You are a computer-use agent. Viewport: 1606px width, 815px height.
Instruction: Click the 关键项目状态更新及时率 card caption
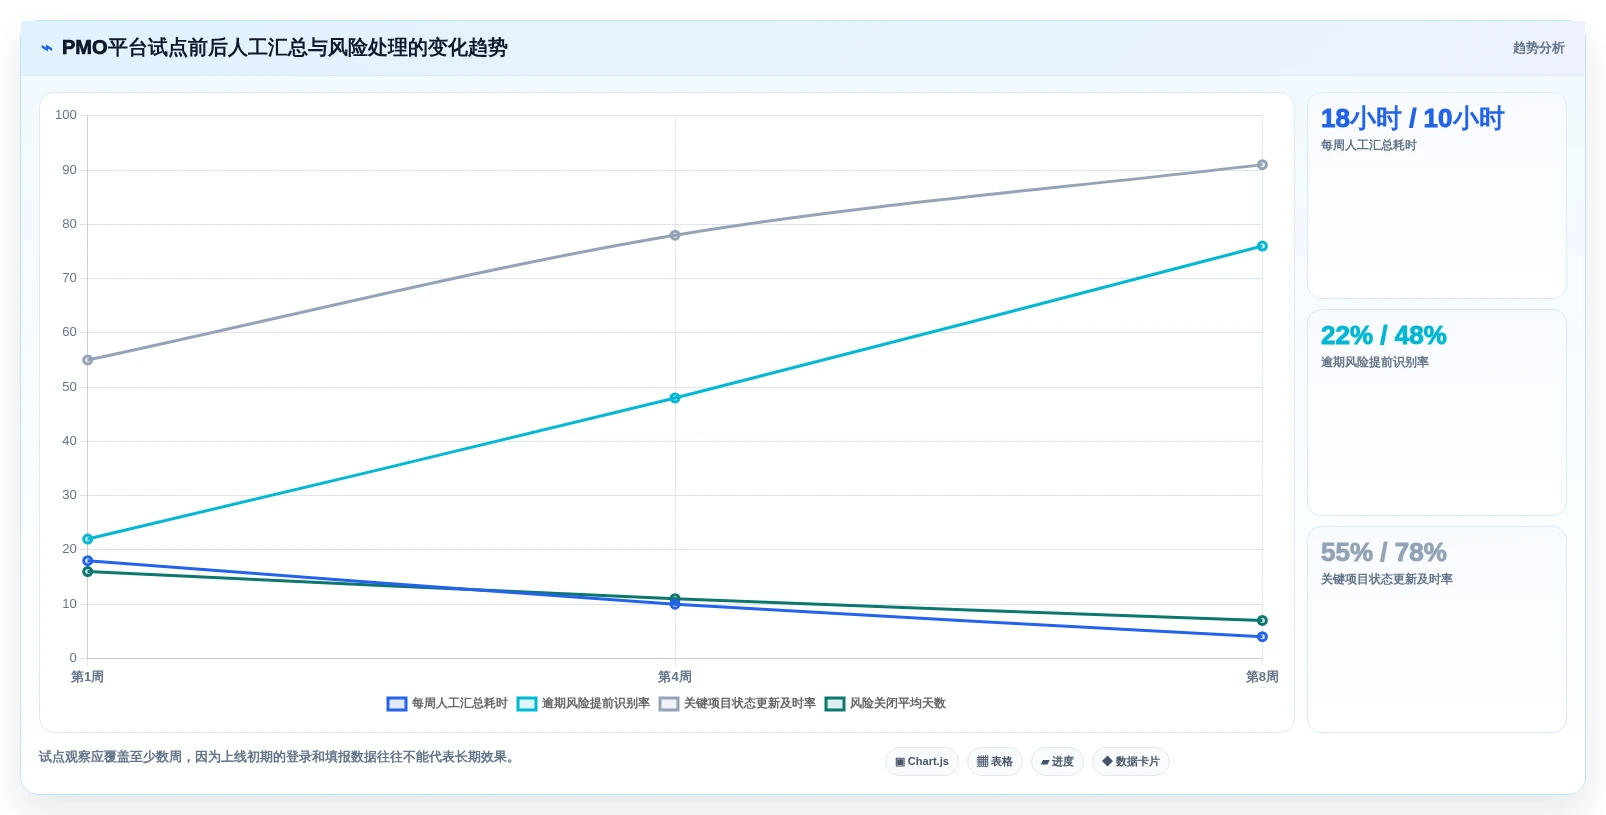[x=1386, y=580]
